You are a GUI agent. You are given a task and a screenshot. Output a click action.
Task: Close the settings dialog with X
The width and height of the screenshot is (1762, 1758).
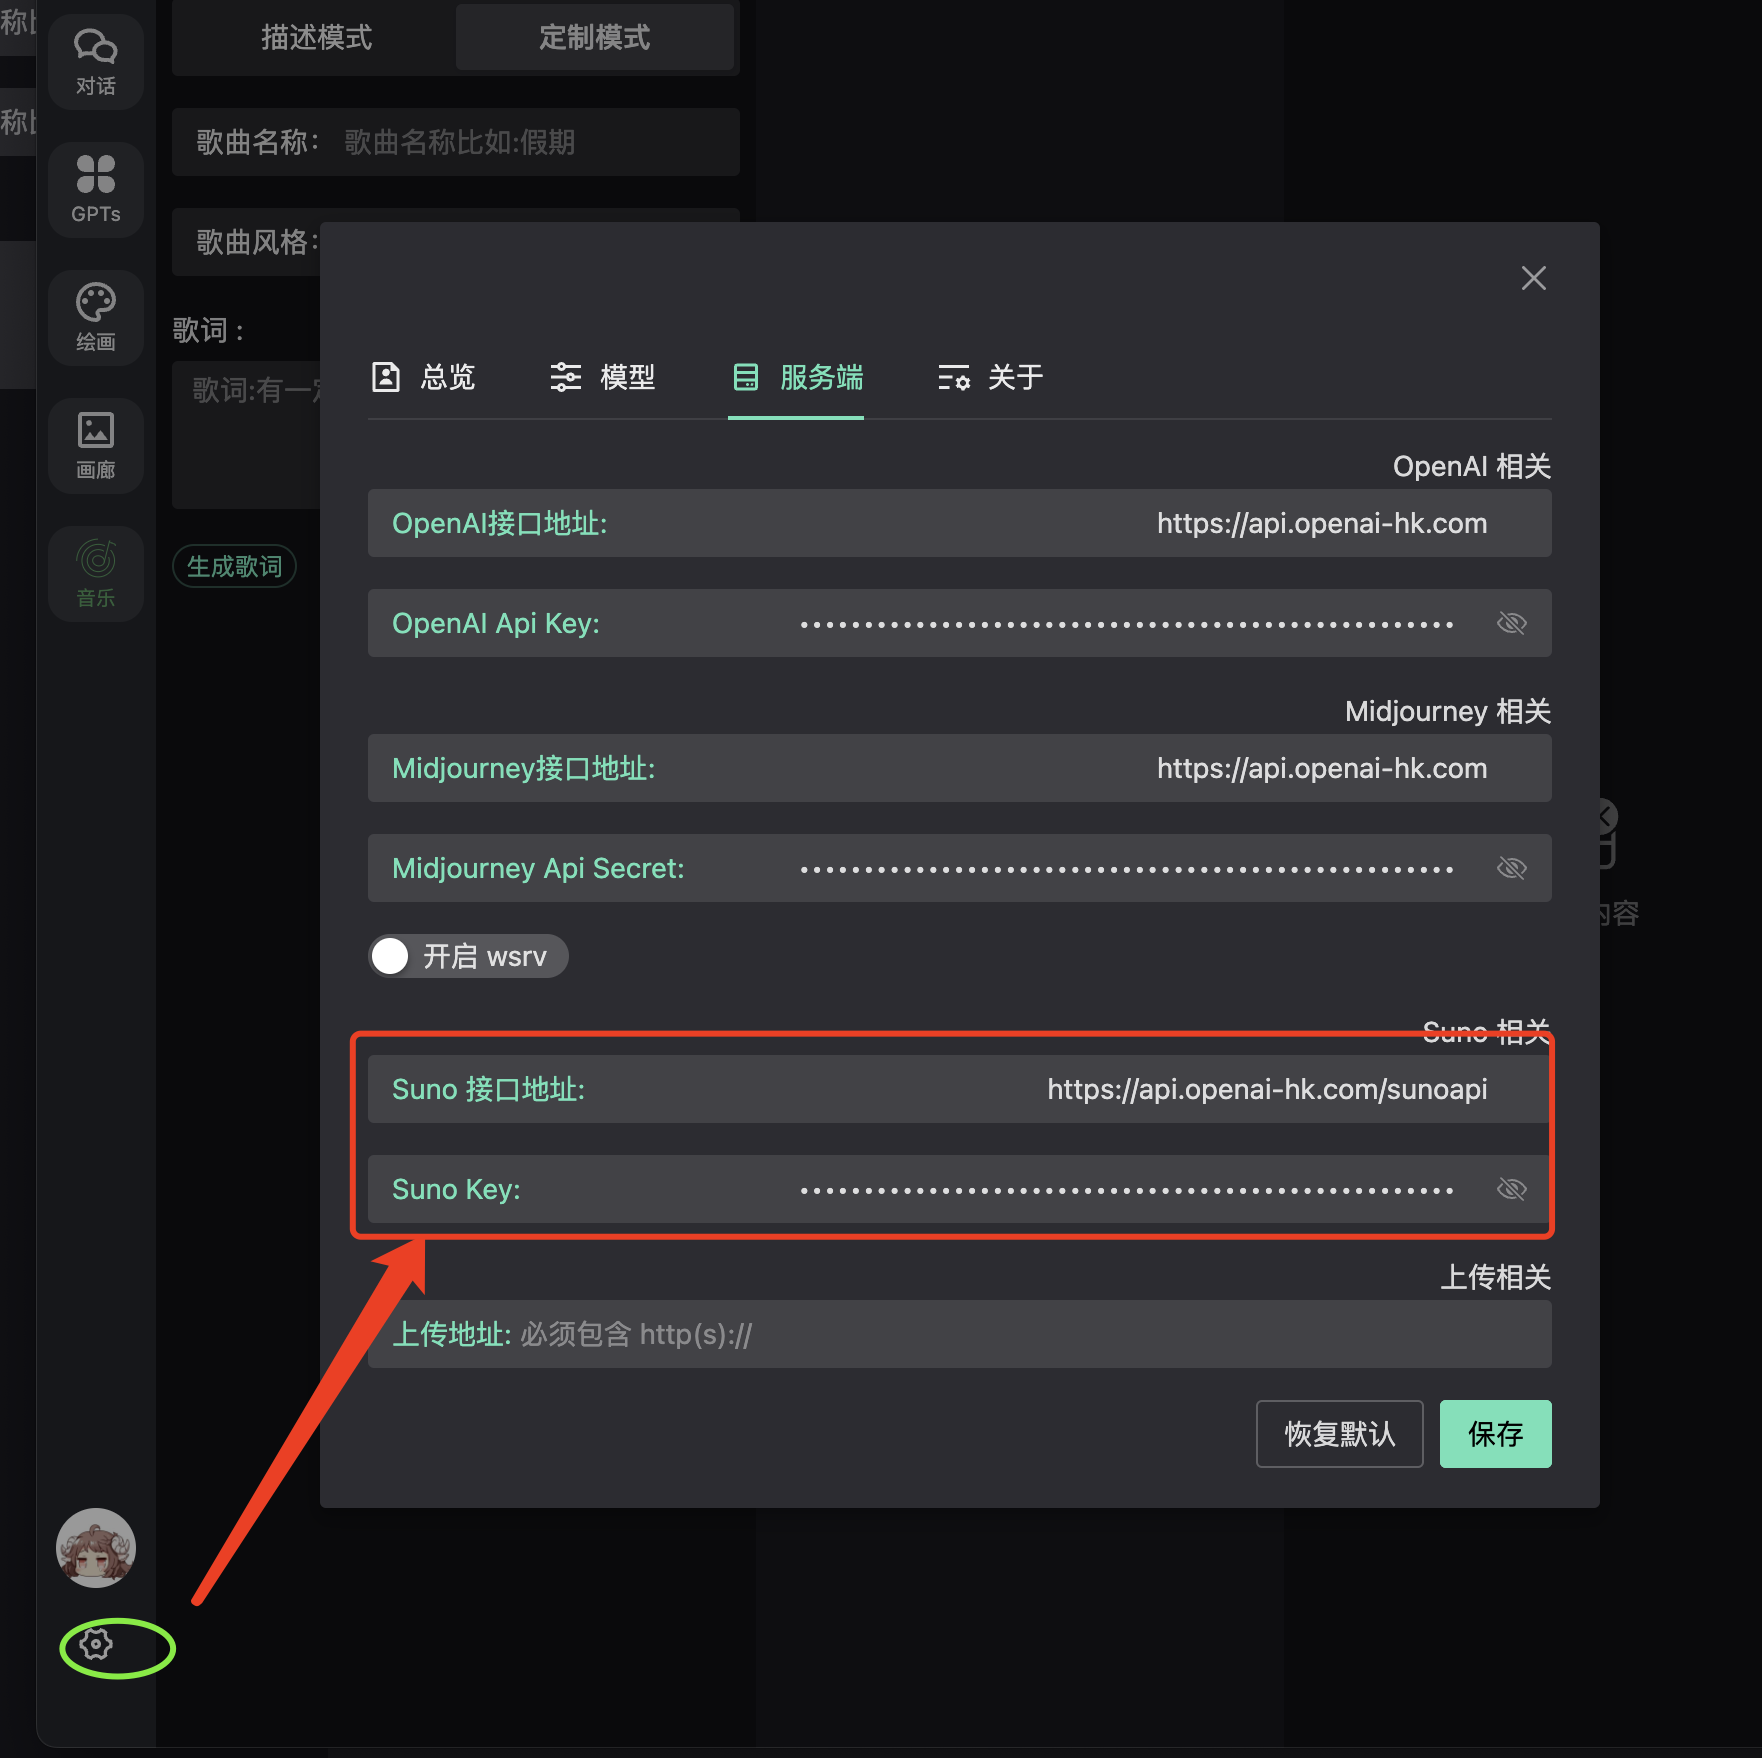pyautogui.click(x=1533, y=278)
